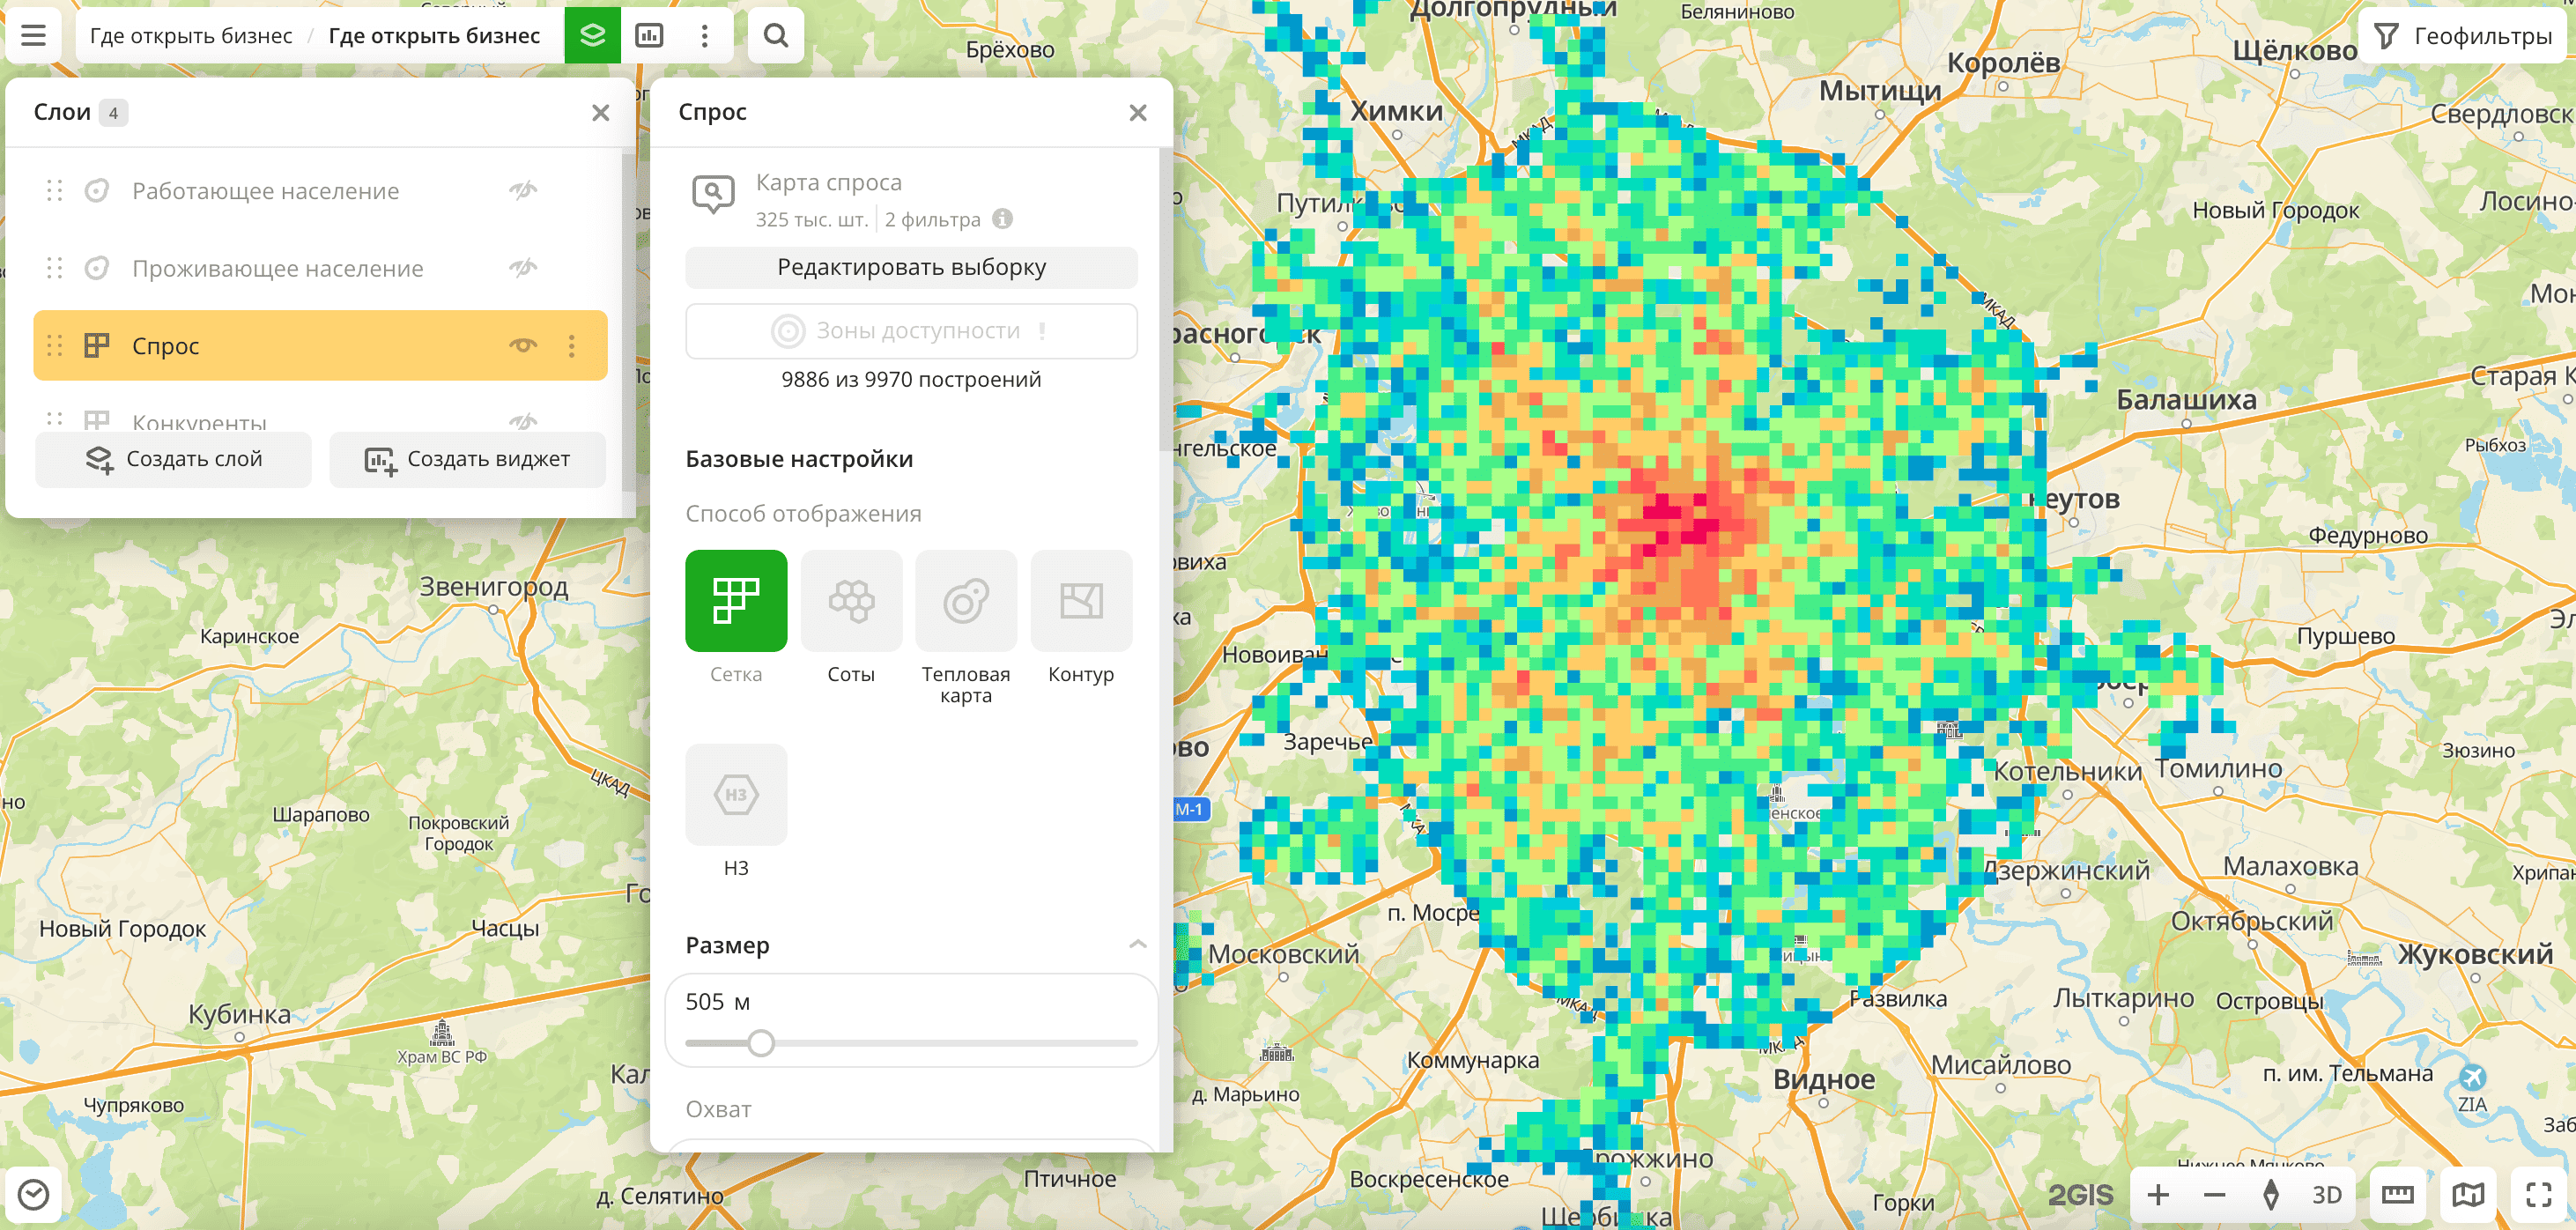Click the green layers icon button
The height and width of the screenshot is (1230, 2576).
coord(592,36)
